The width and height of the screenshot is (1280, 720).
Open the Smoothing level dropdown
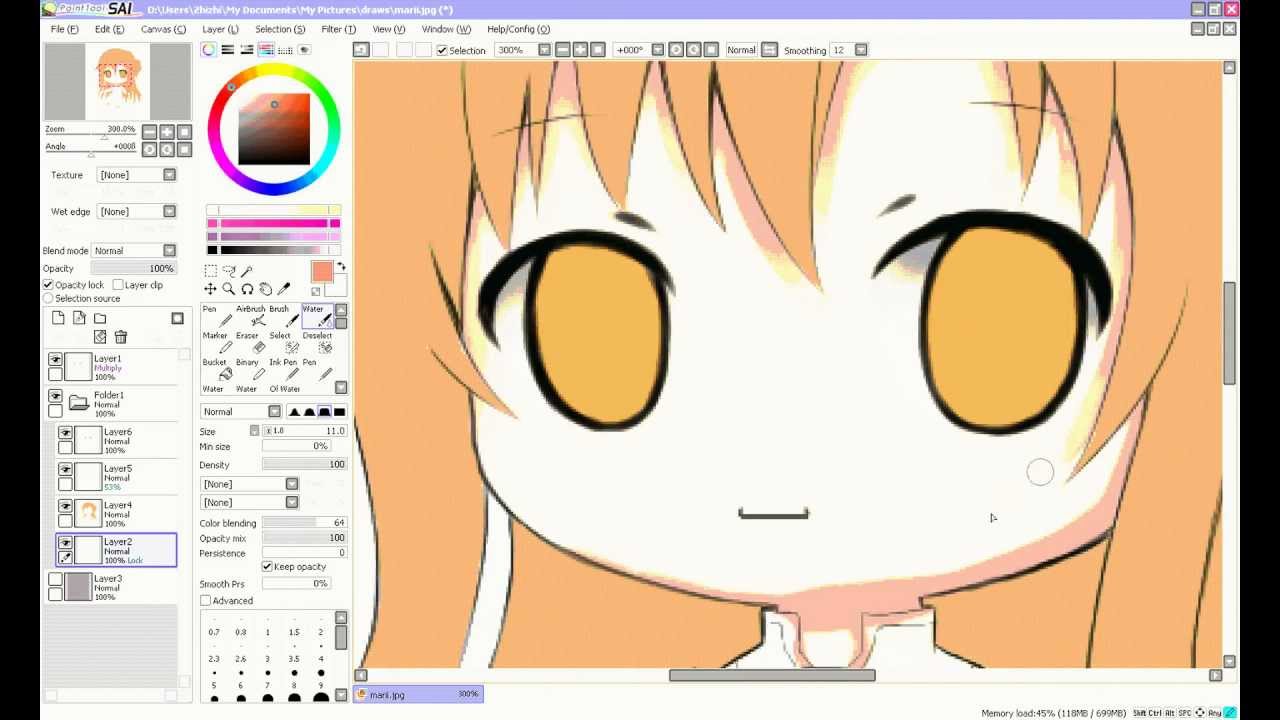point(861,50)
